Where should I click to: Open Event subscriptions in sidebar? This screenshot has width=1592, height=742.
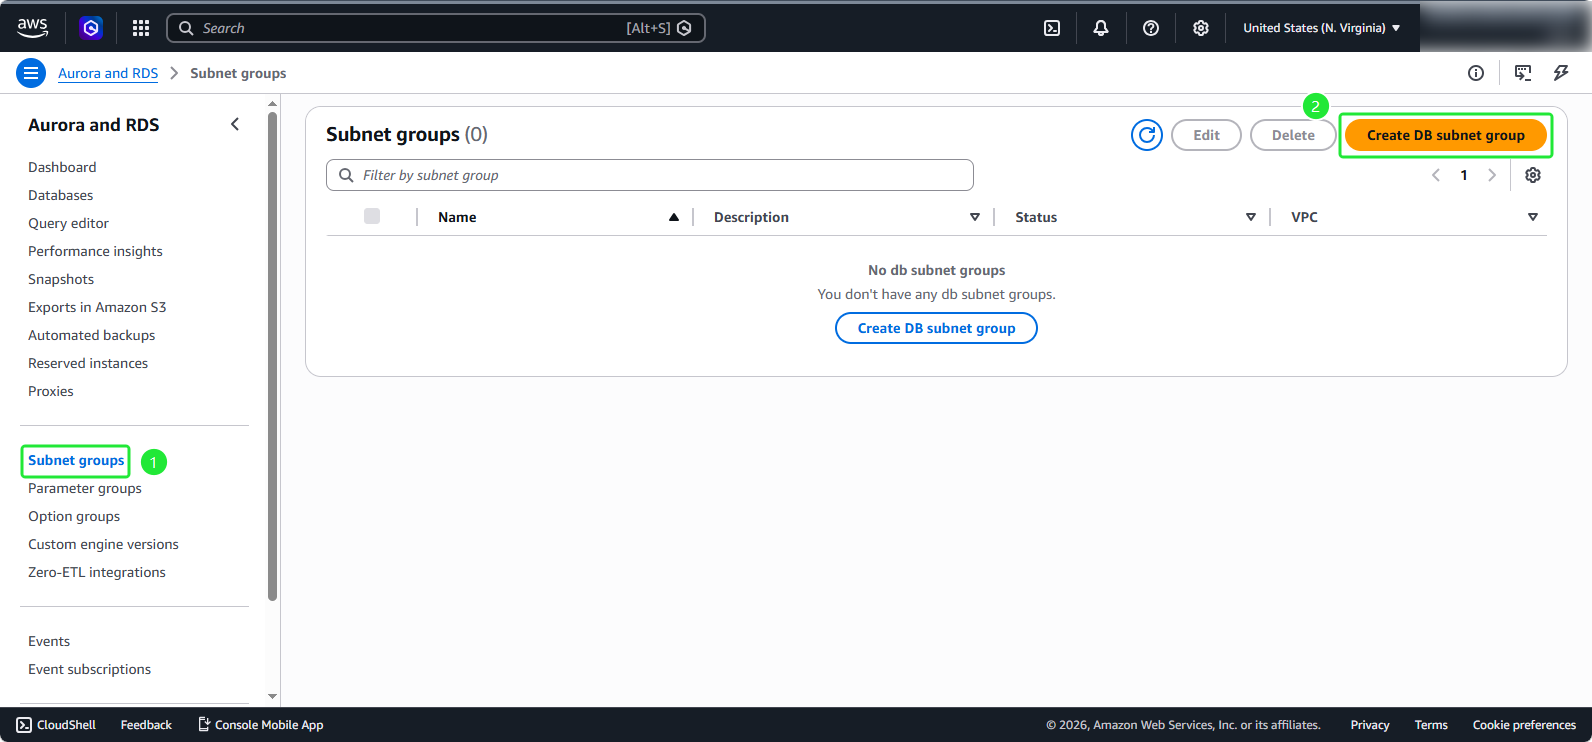(x=89, y=669)
